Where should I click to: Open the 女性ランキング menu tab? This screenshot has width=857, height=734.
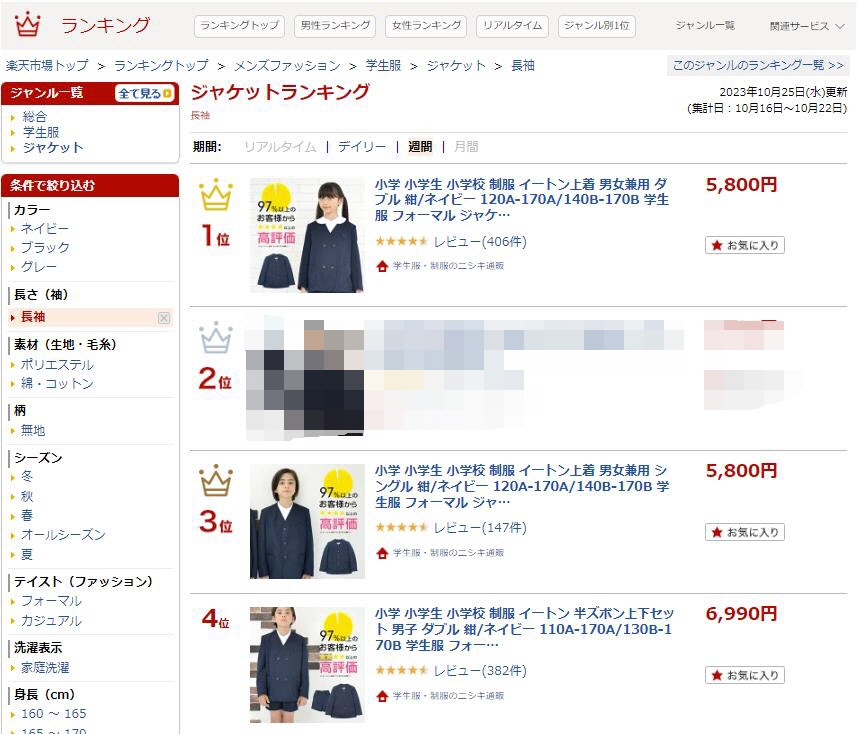tap(426, 26)
